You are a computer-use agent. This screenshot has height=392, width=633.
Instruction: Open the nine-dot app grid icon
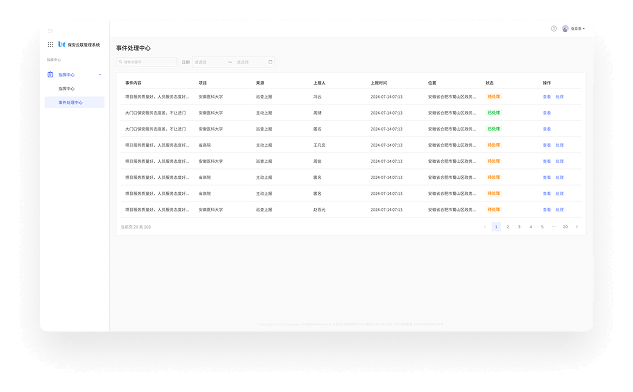tap(50, 44)
